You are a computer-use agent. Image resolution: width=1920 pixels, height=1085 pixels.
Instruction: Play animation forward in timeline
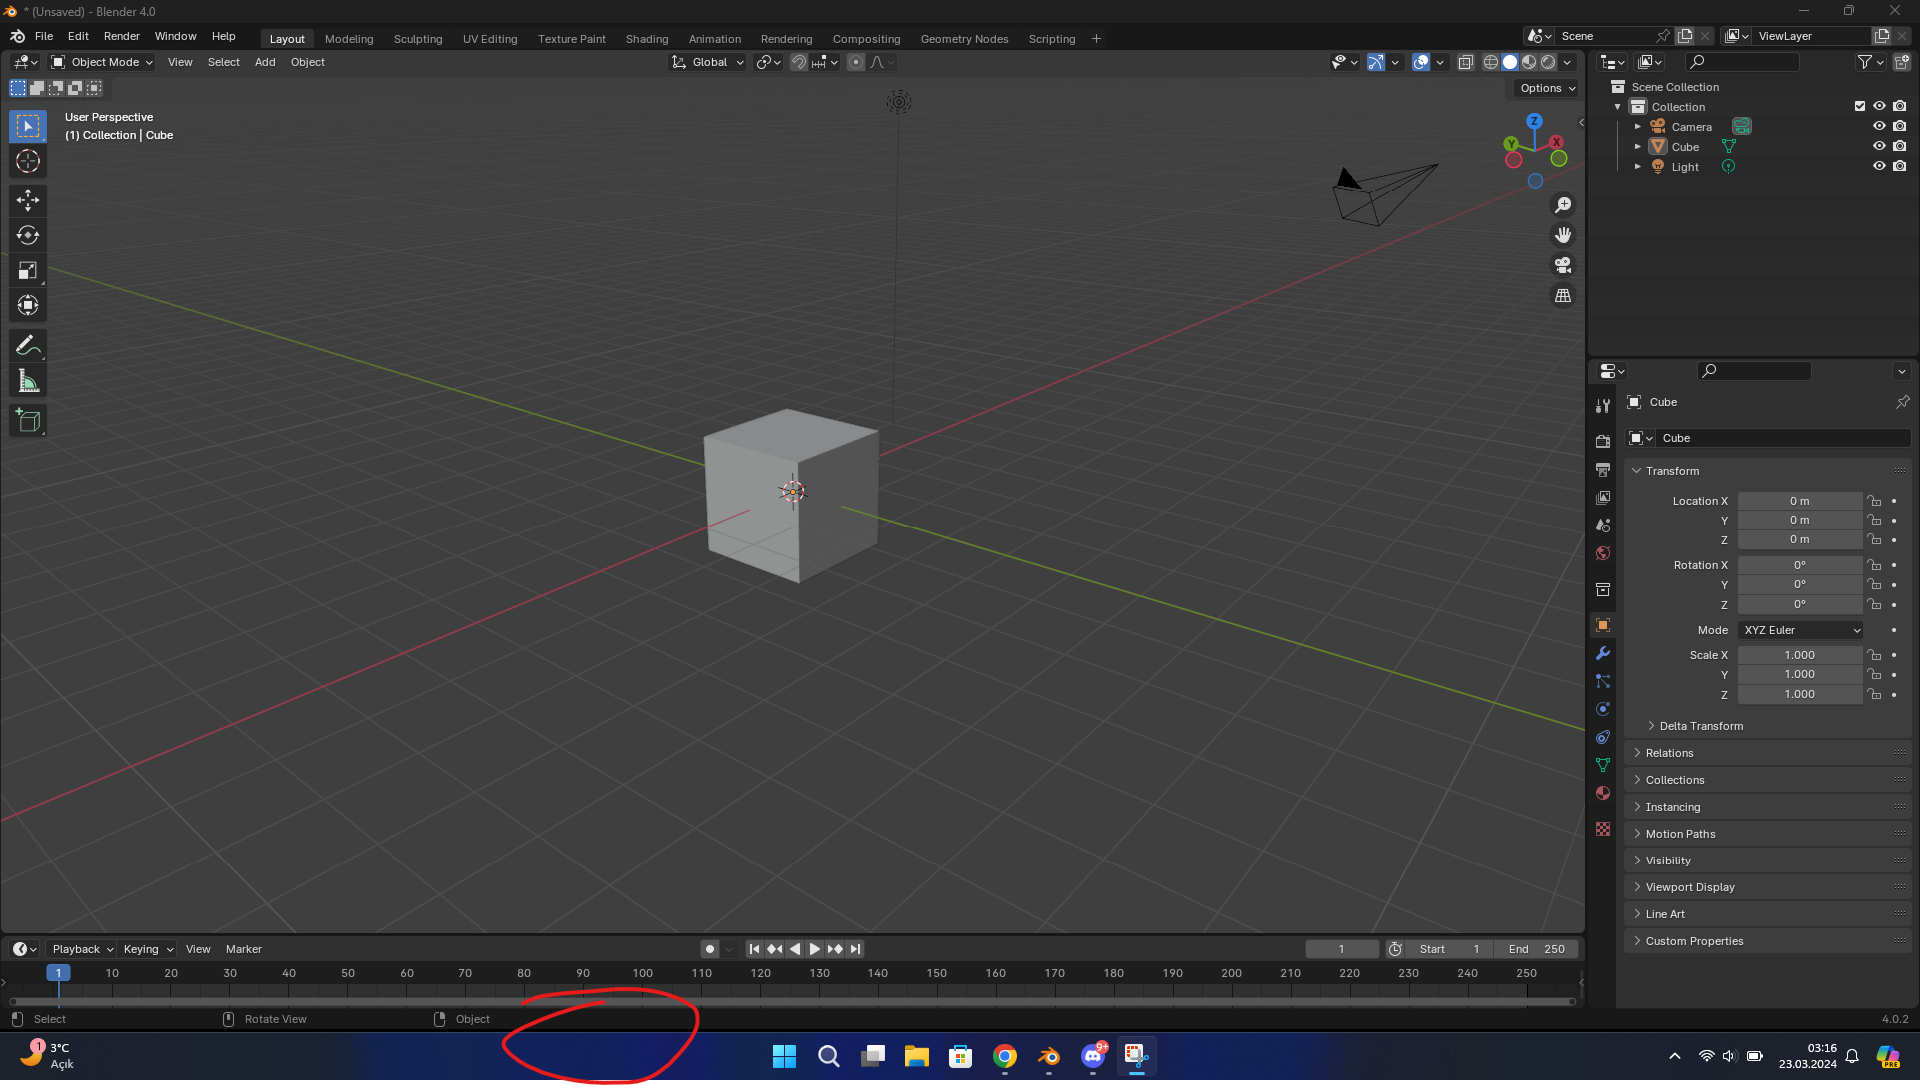815,949
